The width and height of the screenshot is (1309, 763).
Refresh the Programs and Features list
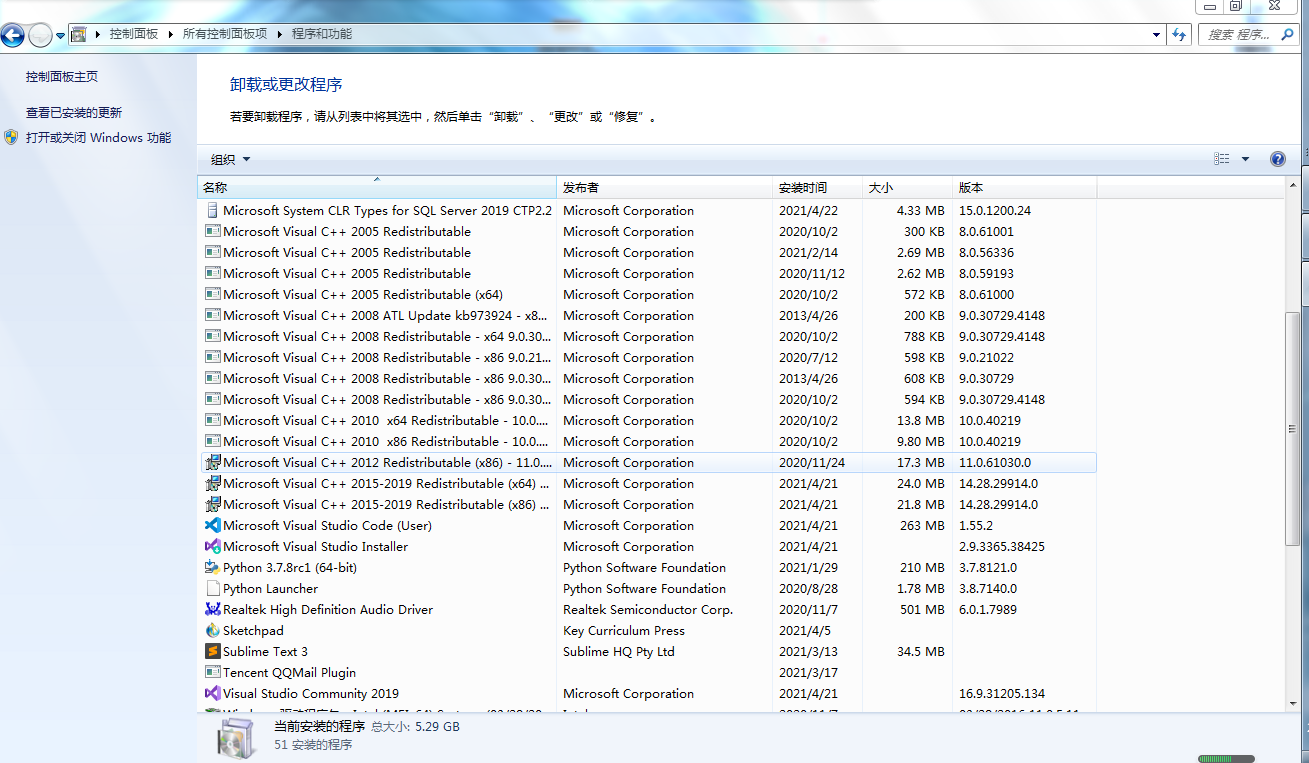click(x=1180, y=34)
